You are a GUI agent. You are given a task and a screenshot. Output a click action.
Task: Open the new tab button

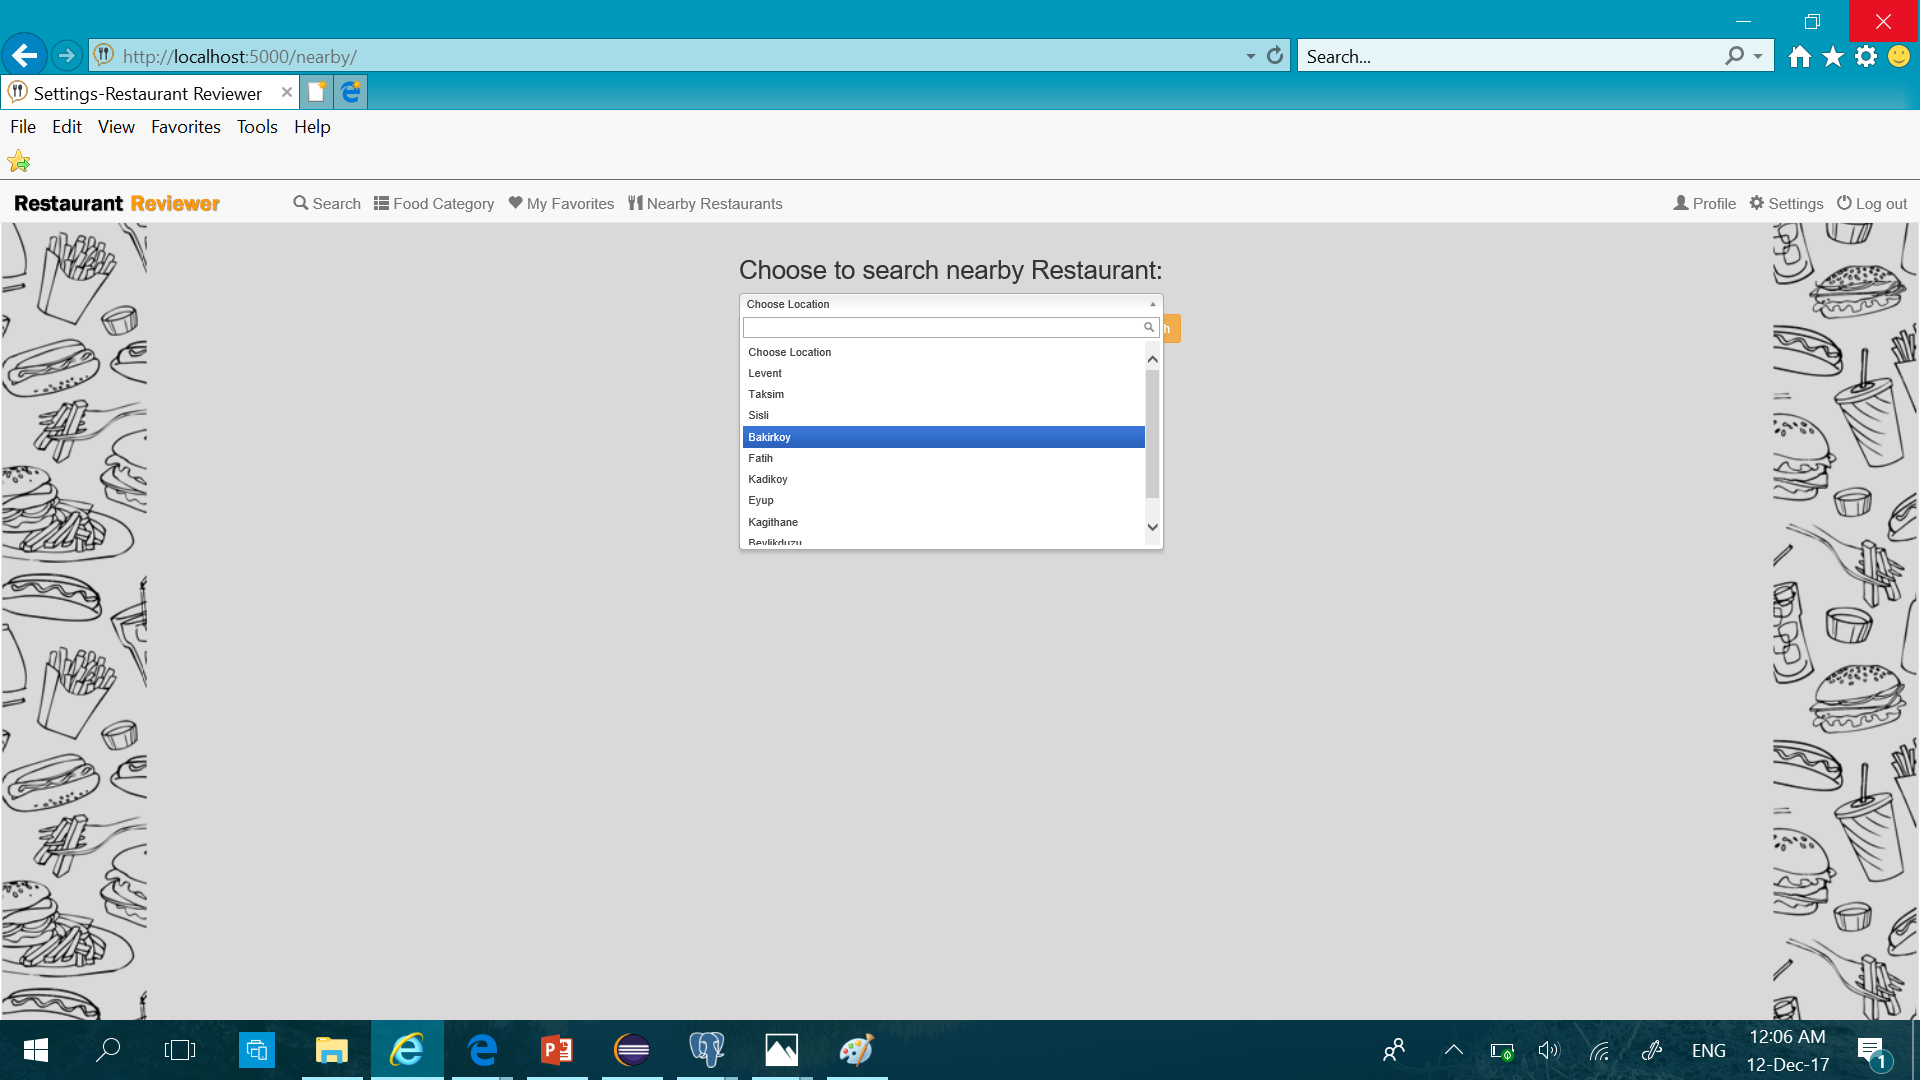(317, 92)
